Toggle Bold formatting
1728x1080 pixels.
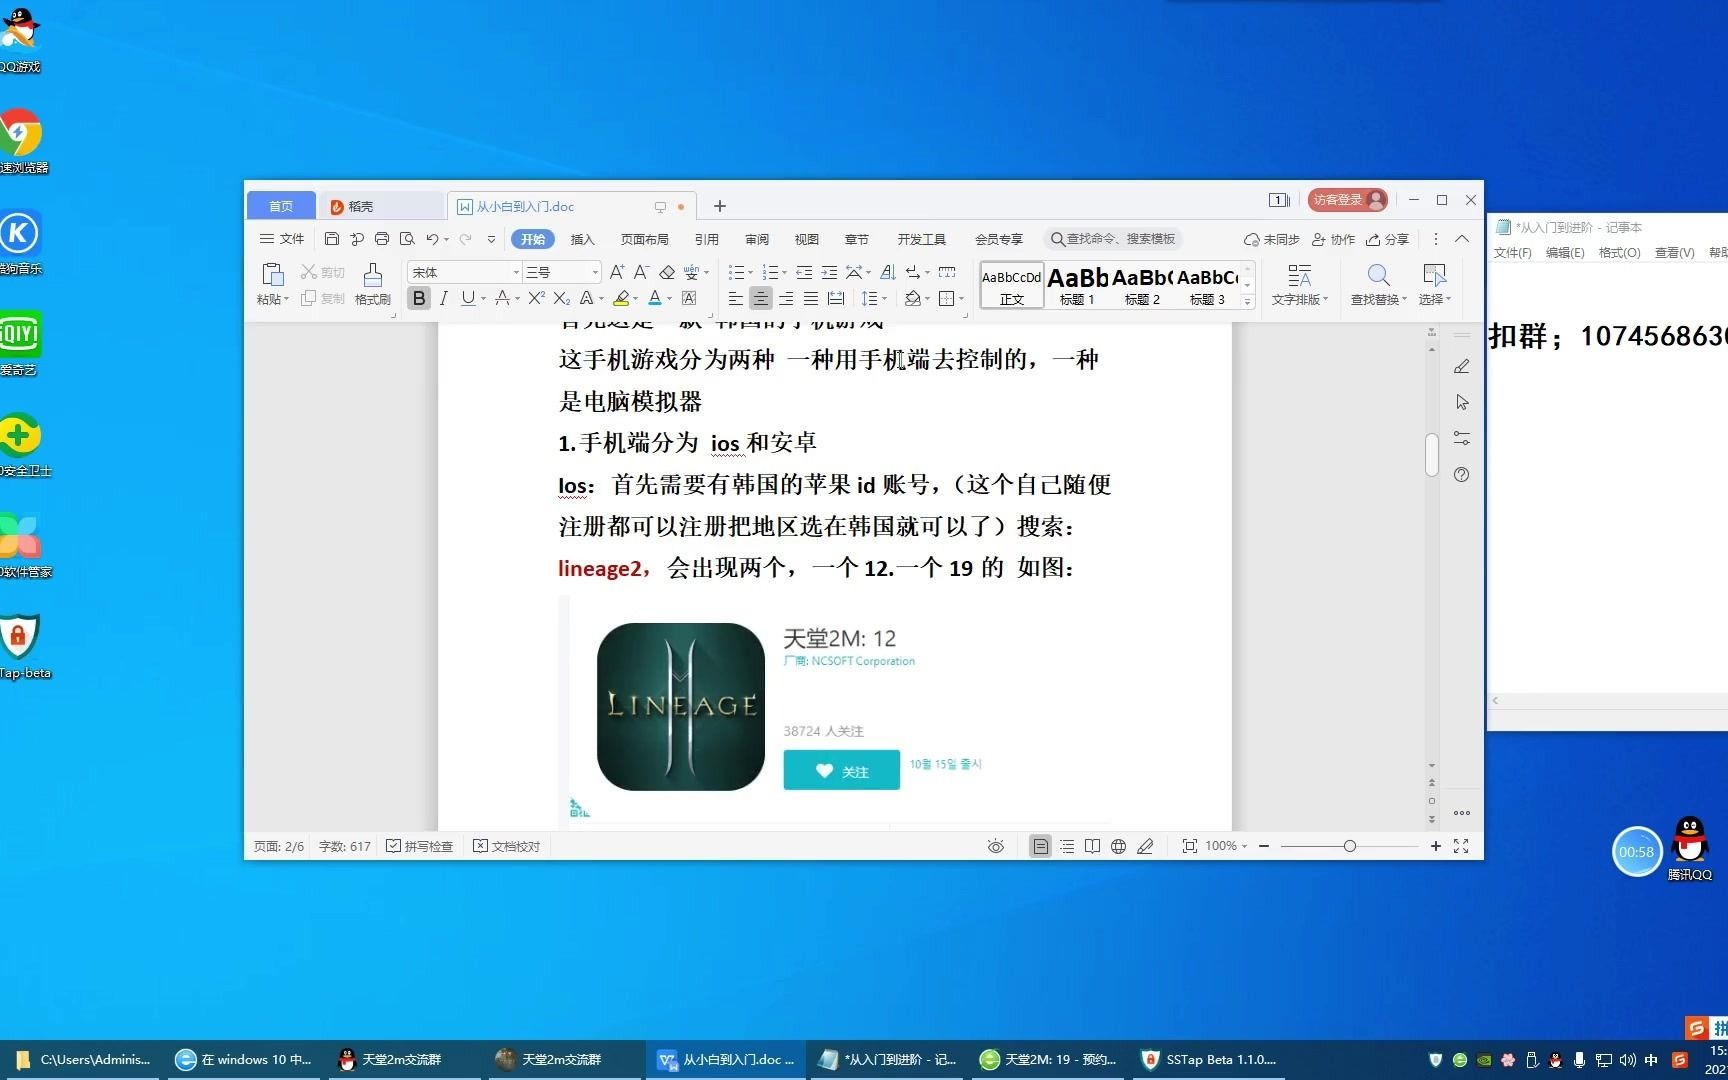(x=419, y=298)
